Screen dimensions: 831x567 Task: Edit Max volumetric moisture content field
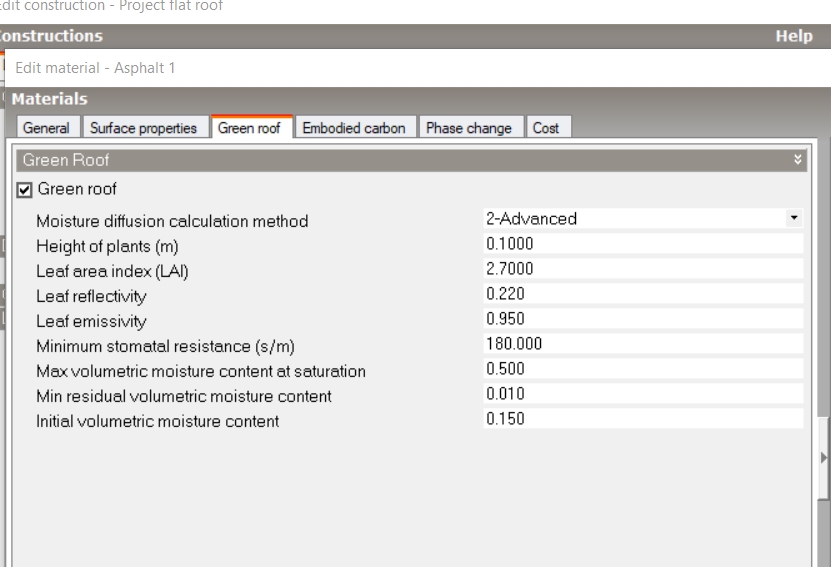(x=643, y=368)
